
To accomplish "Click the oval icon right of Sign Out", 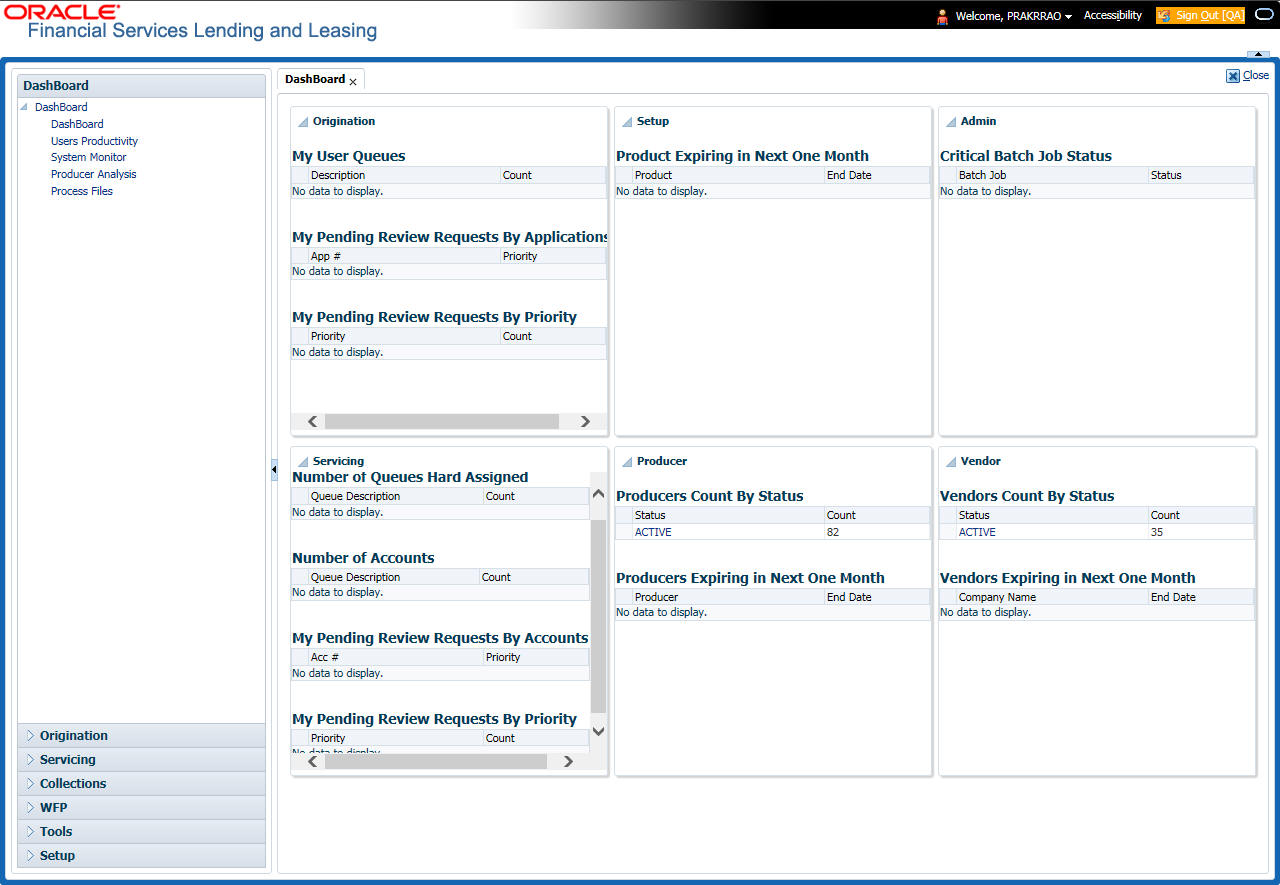I will tap(1263, 15).
